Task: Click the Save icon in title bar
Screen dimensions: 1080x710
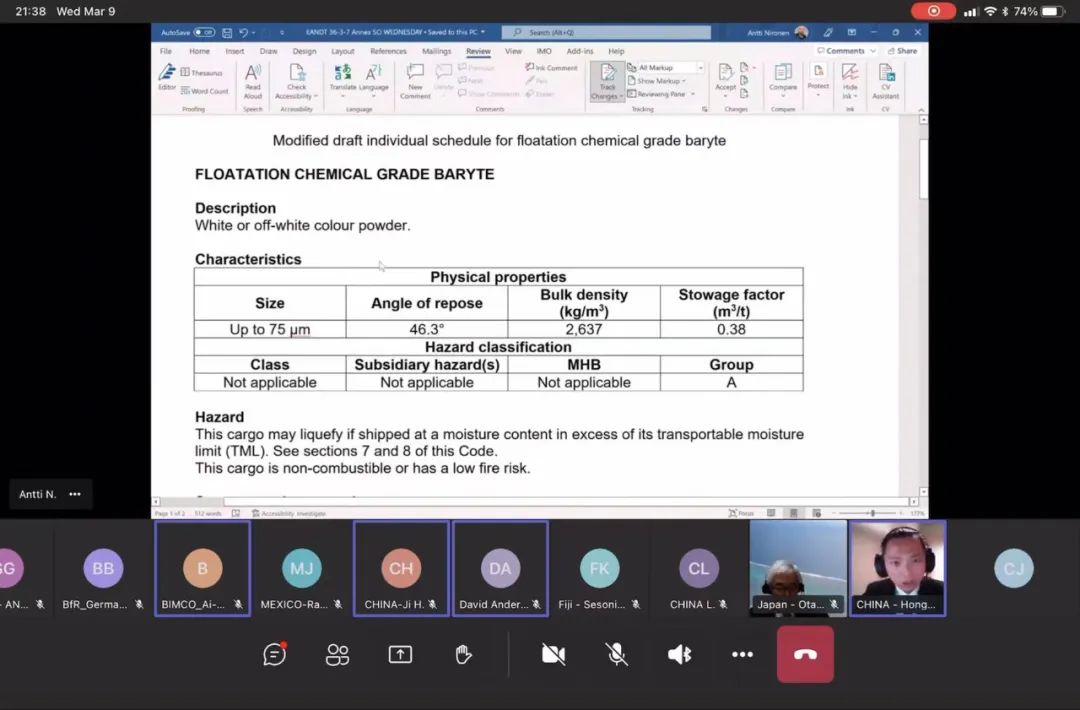Action: coord(227,32)
